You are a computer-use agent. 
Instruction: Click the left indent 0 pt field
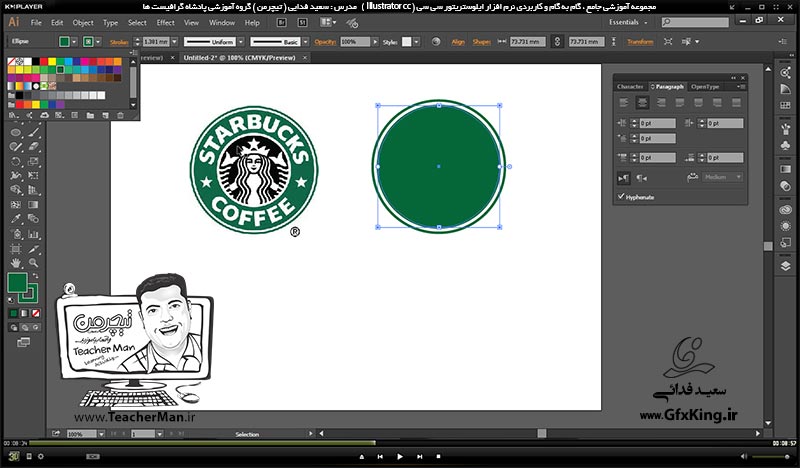[657, 123]
